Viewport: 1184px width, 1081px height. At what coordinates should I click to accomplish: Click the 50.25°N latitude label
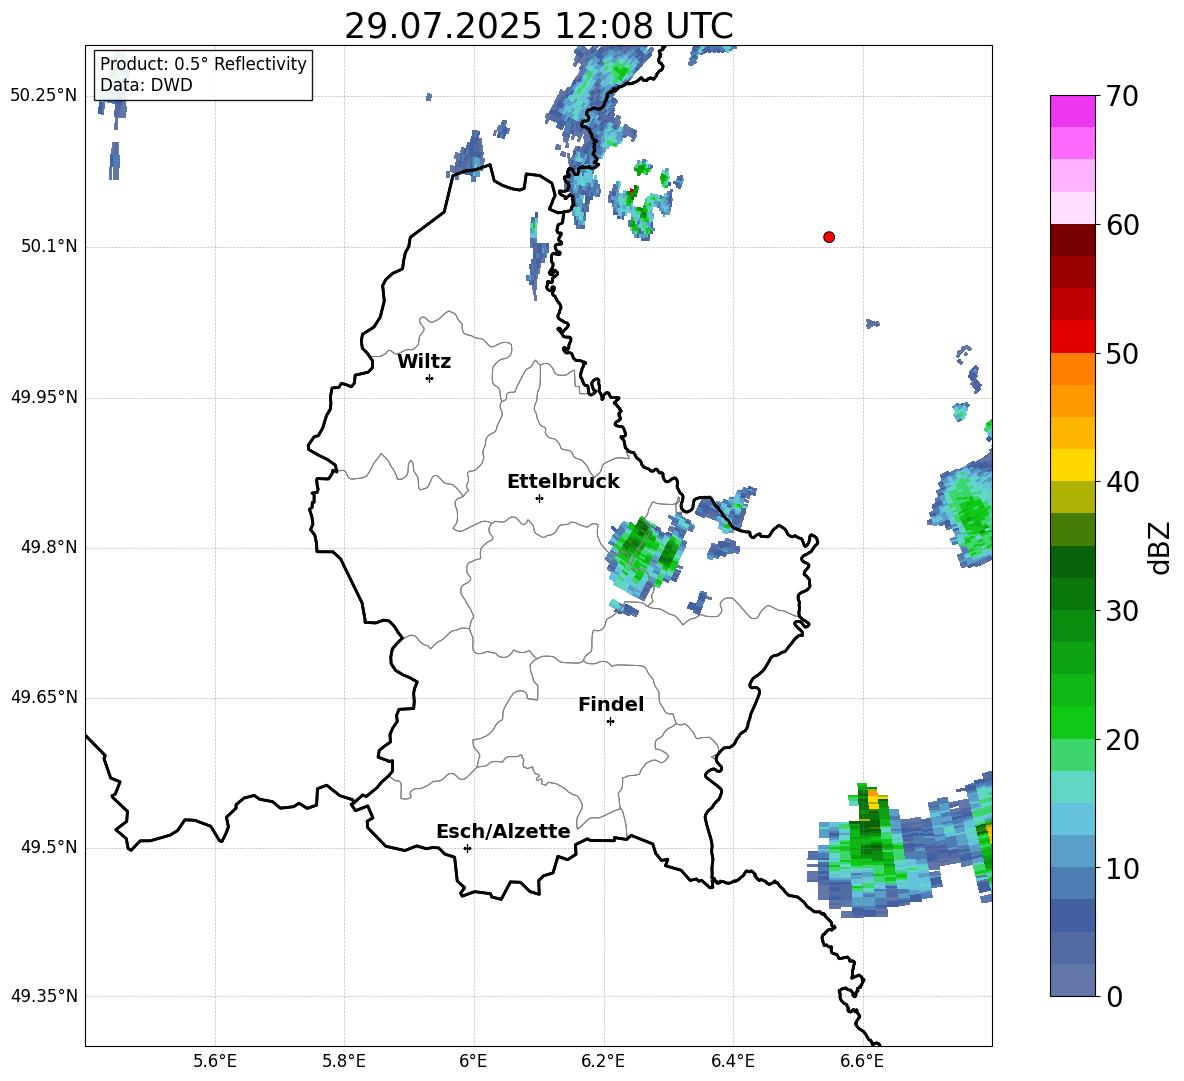tap(43, 96)
